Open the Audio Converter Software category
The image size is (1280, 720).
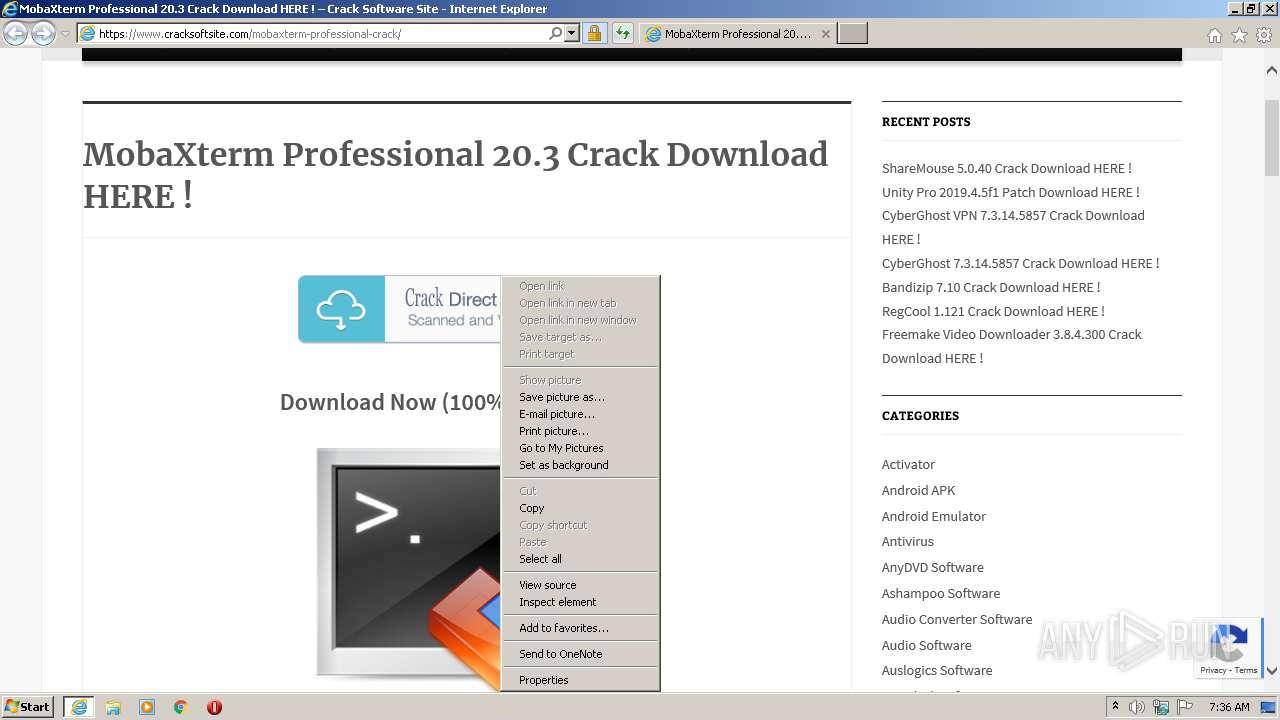point(957,619)
